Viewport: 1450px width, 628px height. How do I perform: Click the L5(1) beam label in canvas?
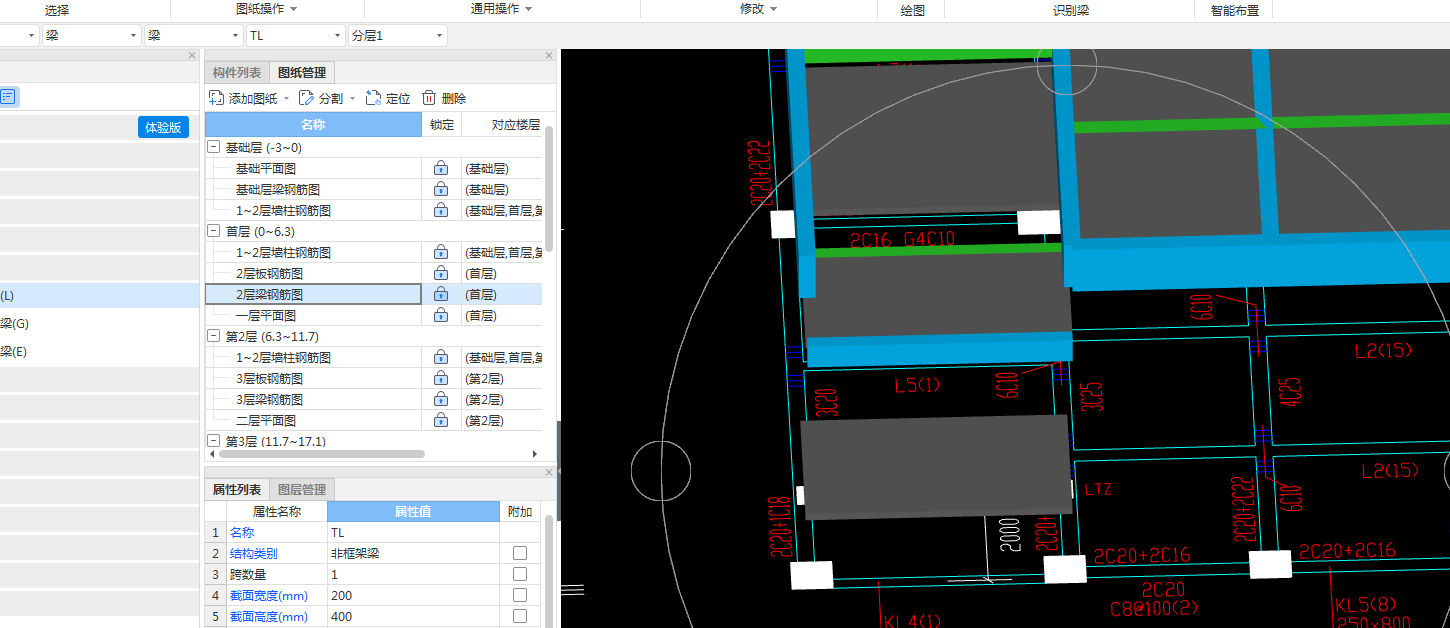coord(918,384)
